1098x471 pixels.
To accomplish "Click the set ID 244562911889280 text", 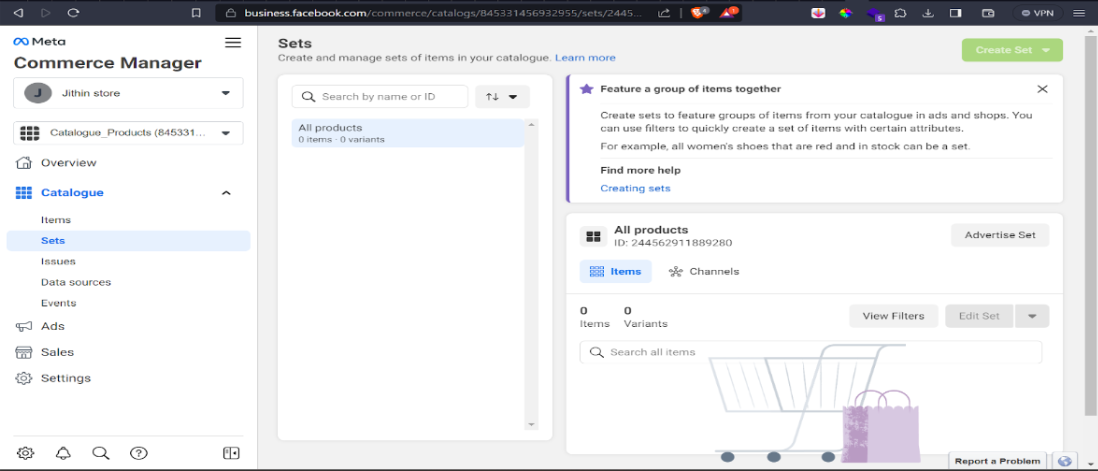I will (x=673, y=243).
